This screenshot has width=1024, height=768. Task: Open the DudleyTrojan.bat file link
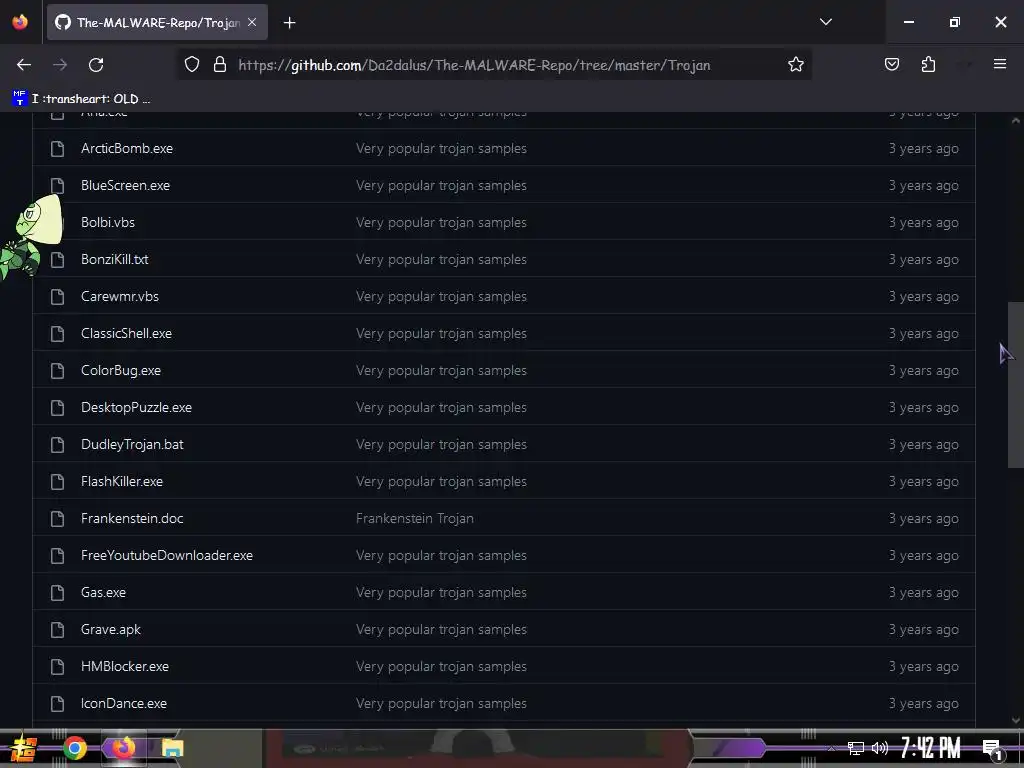point(132,444)
